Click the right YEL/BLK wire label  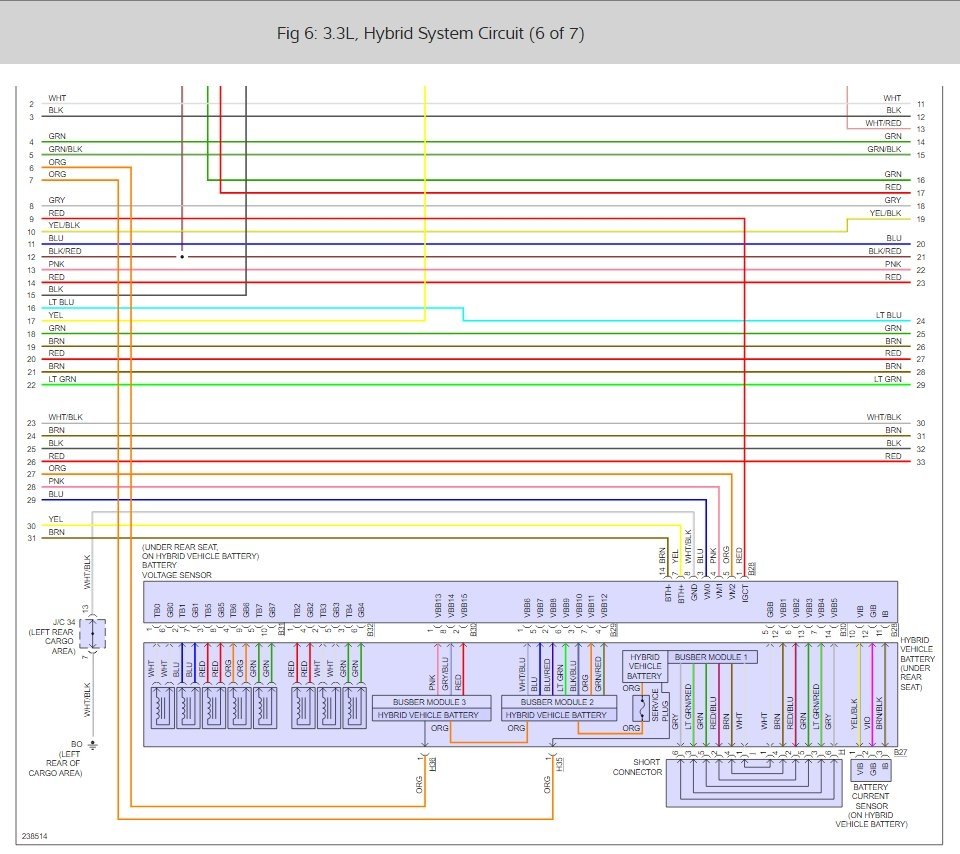click(885, 213)
